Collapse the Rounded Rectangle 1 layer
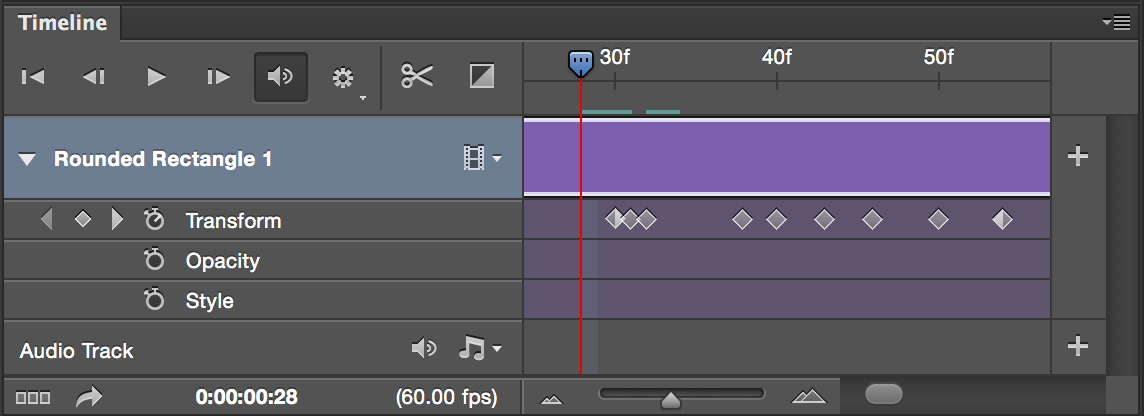This screenshot has width=1144, height=416. pos(28,159)
